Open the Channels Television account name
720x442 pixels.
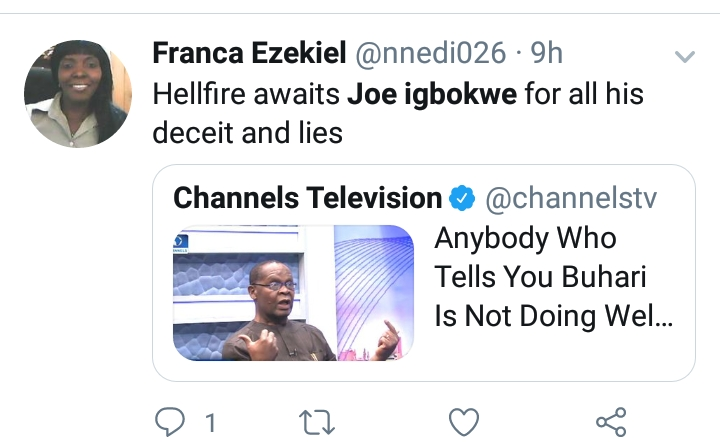(x=307, y=198)
